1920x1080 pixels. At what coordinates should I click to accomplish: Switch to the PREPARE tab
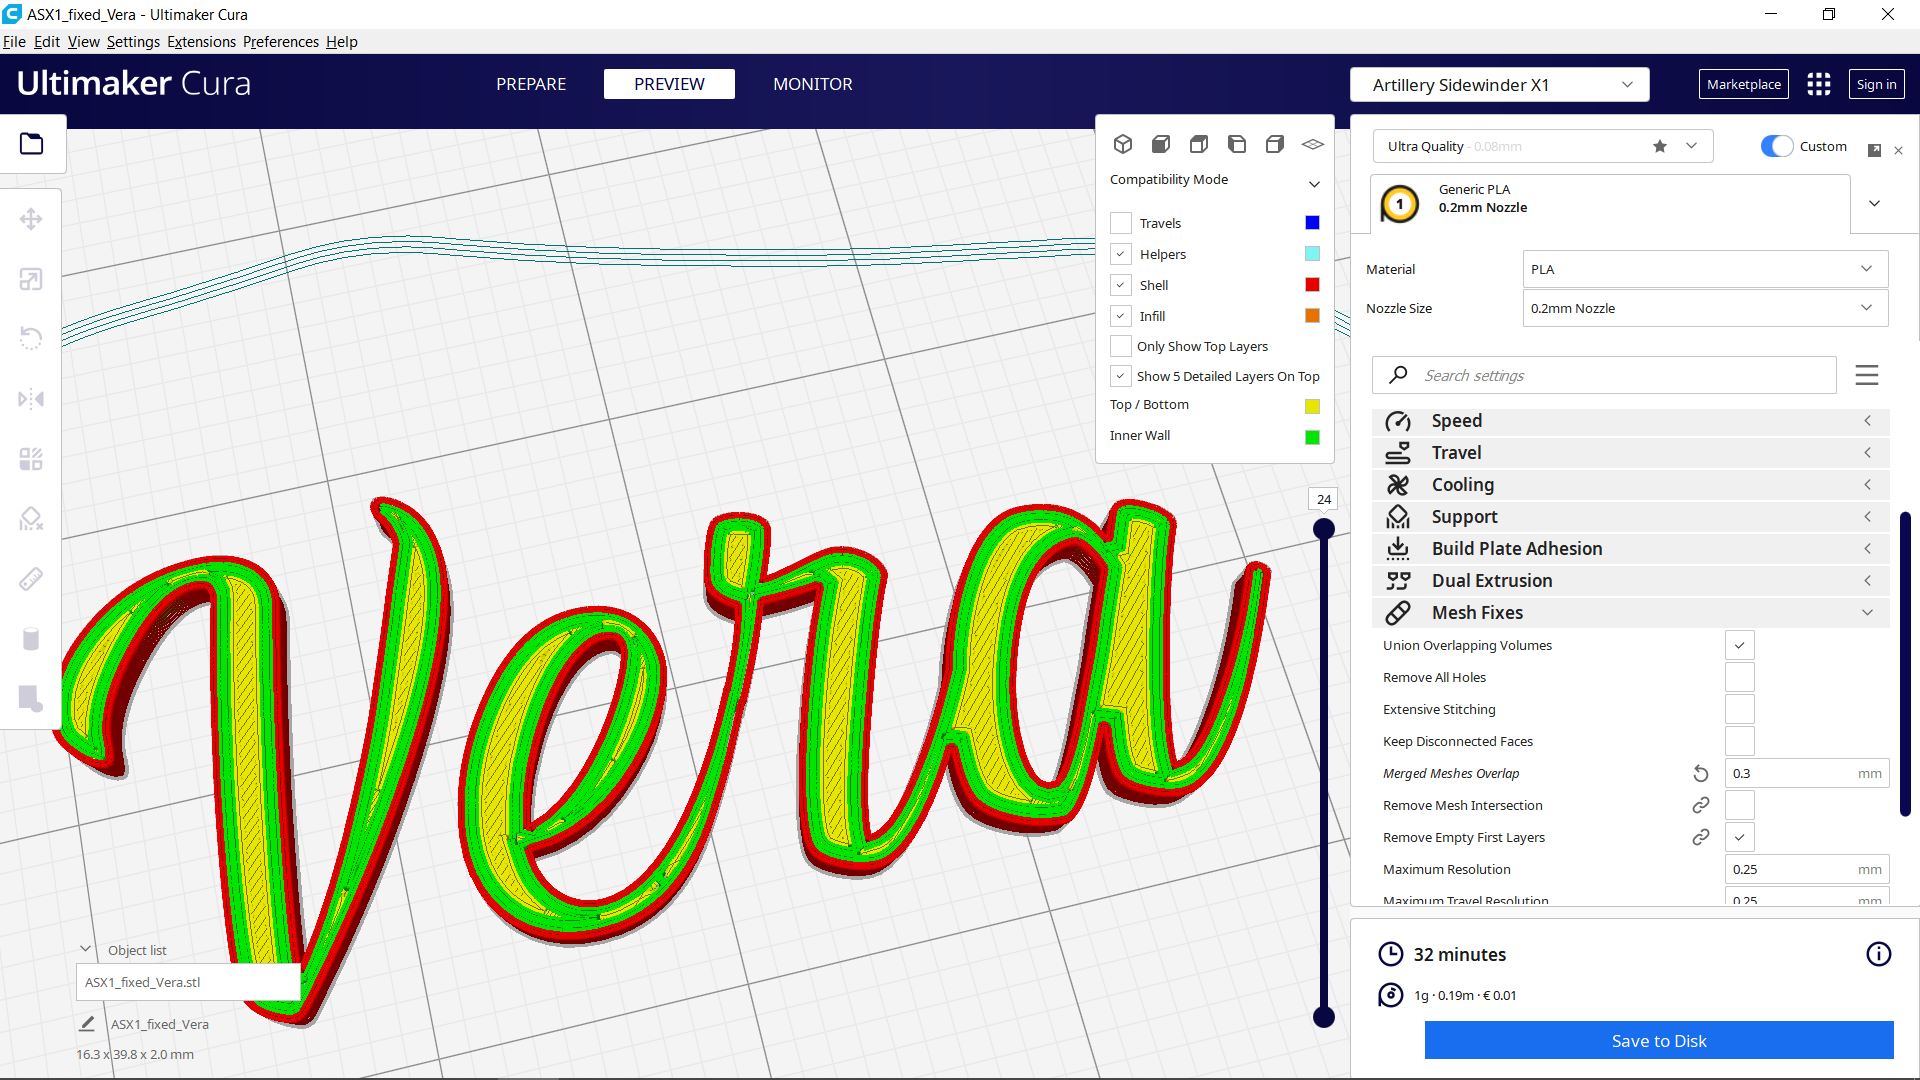[x=531, y=84]
